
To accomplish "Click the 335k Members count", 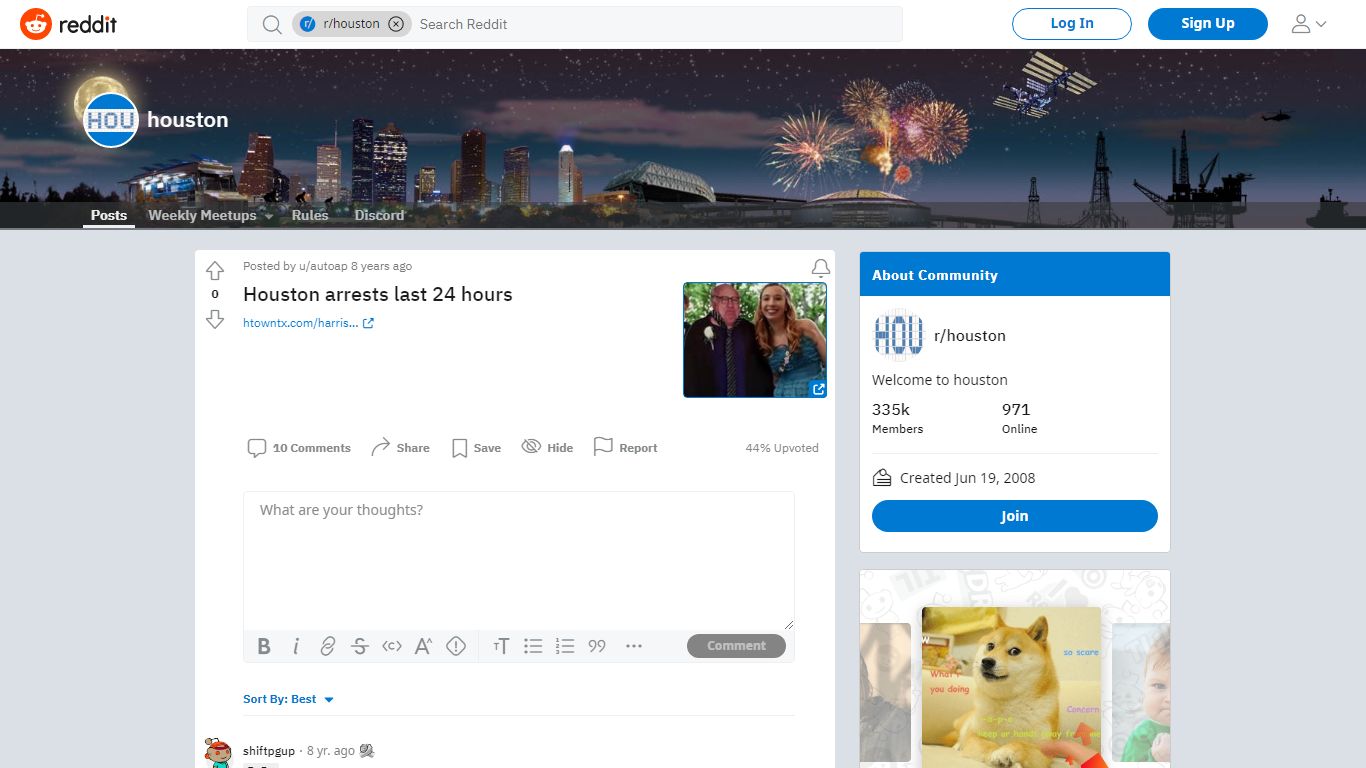I will (x=898, y=418).
